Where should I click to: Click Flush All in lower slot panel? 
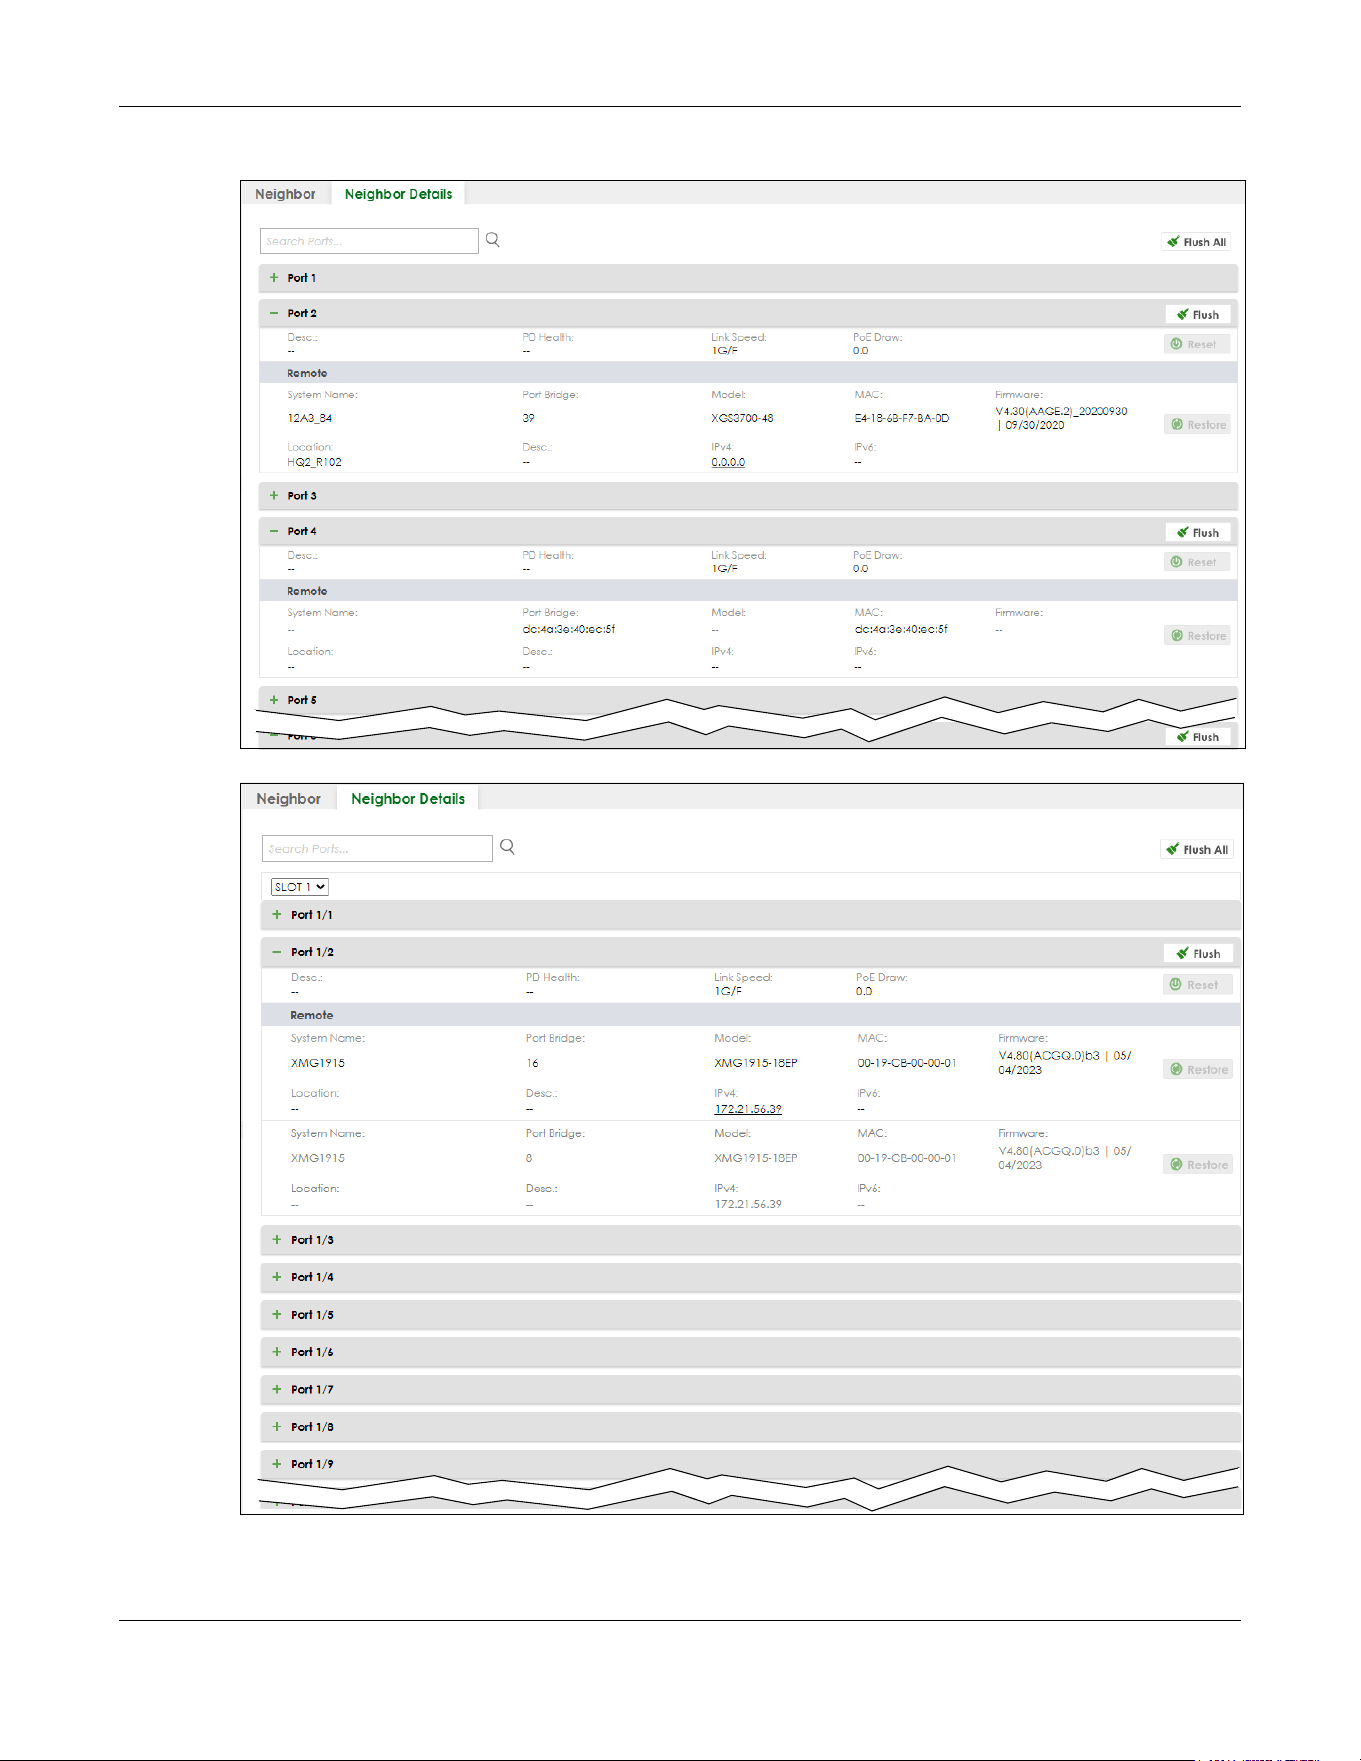[x=1197, y=849]
